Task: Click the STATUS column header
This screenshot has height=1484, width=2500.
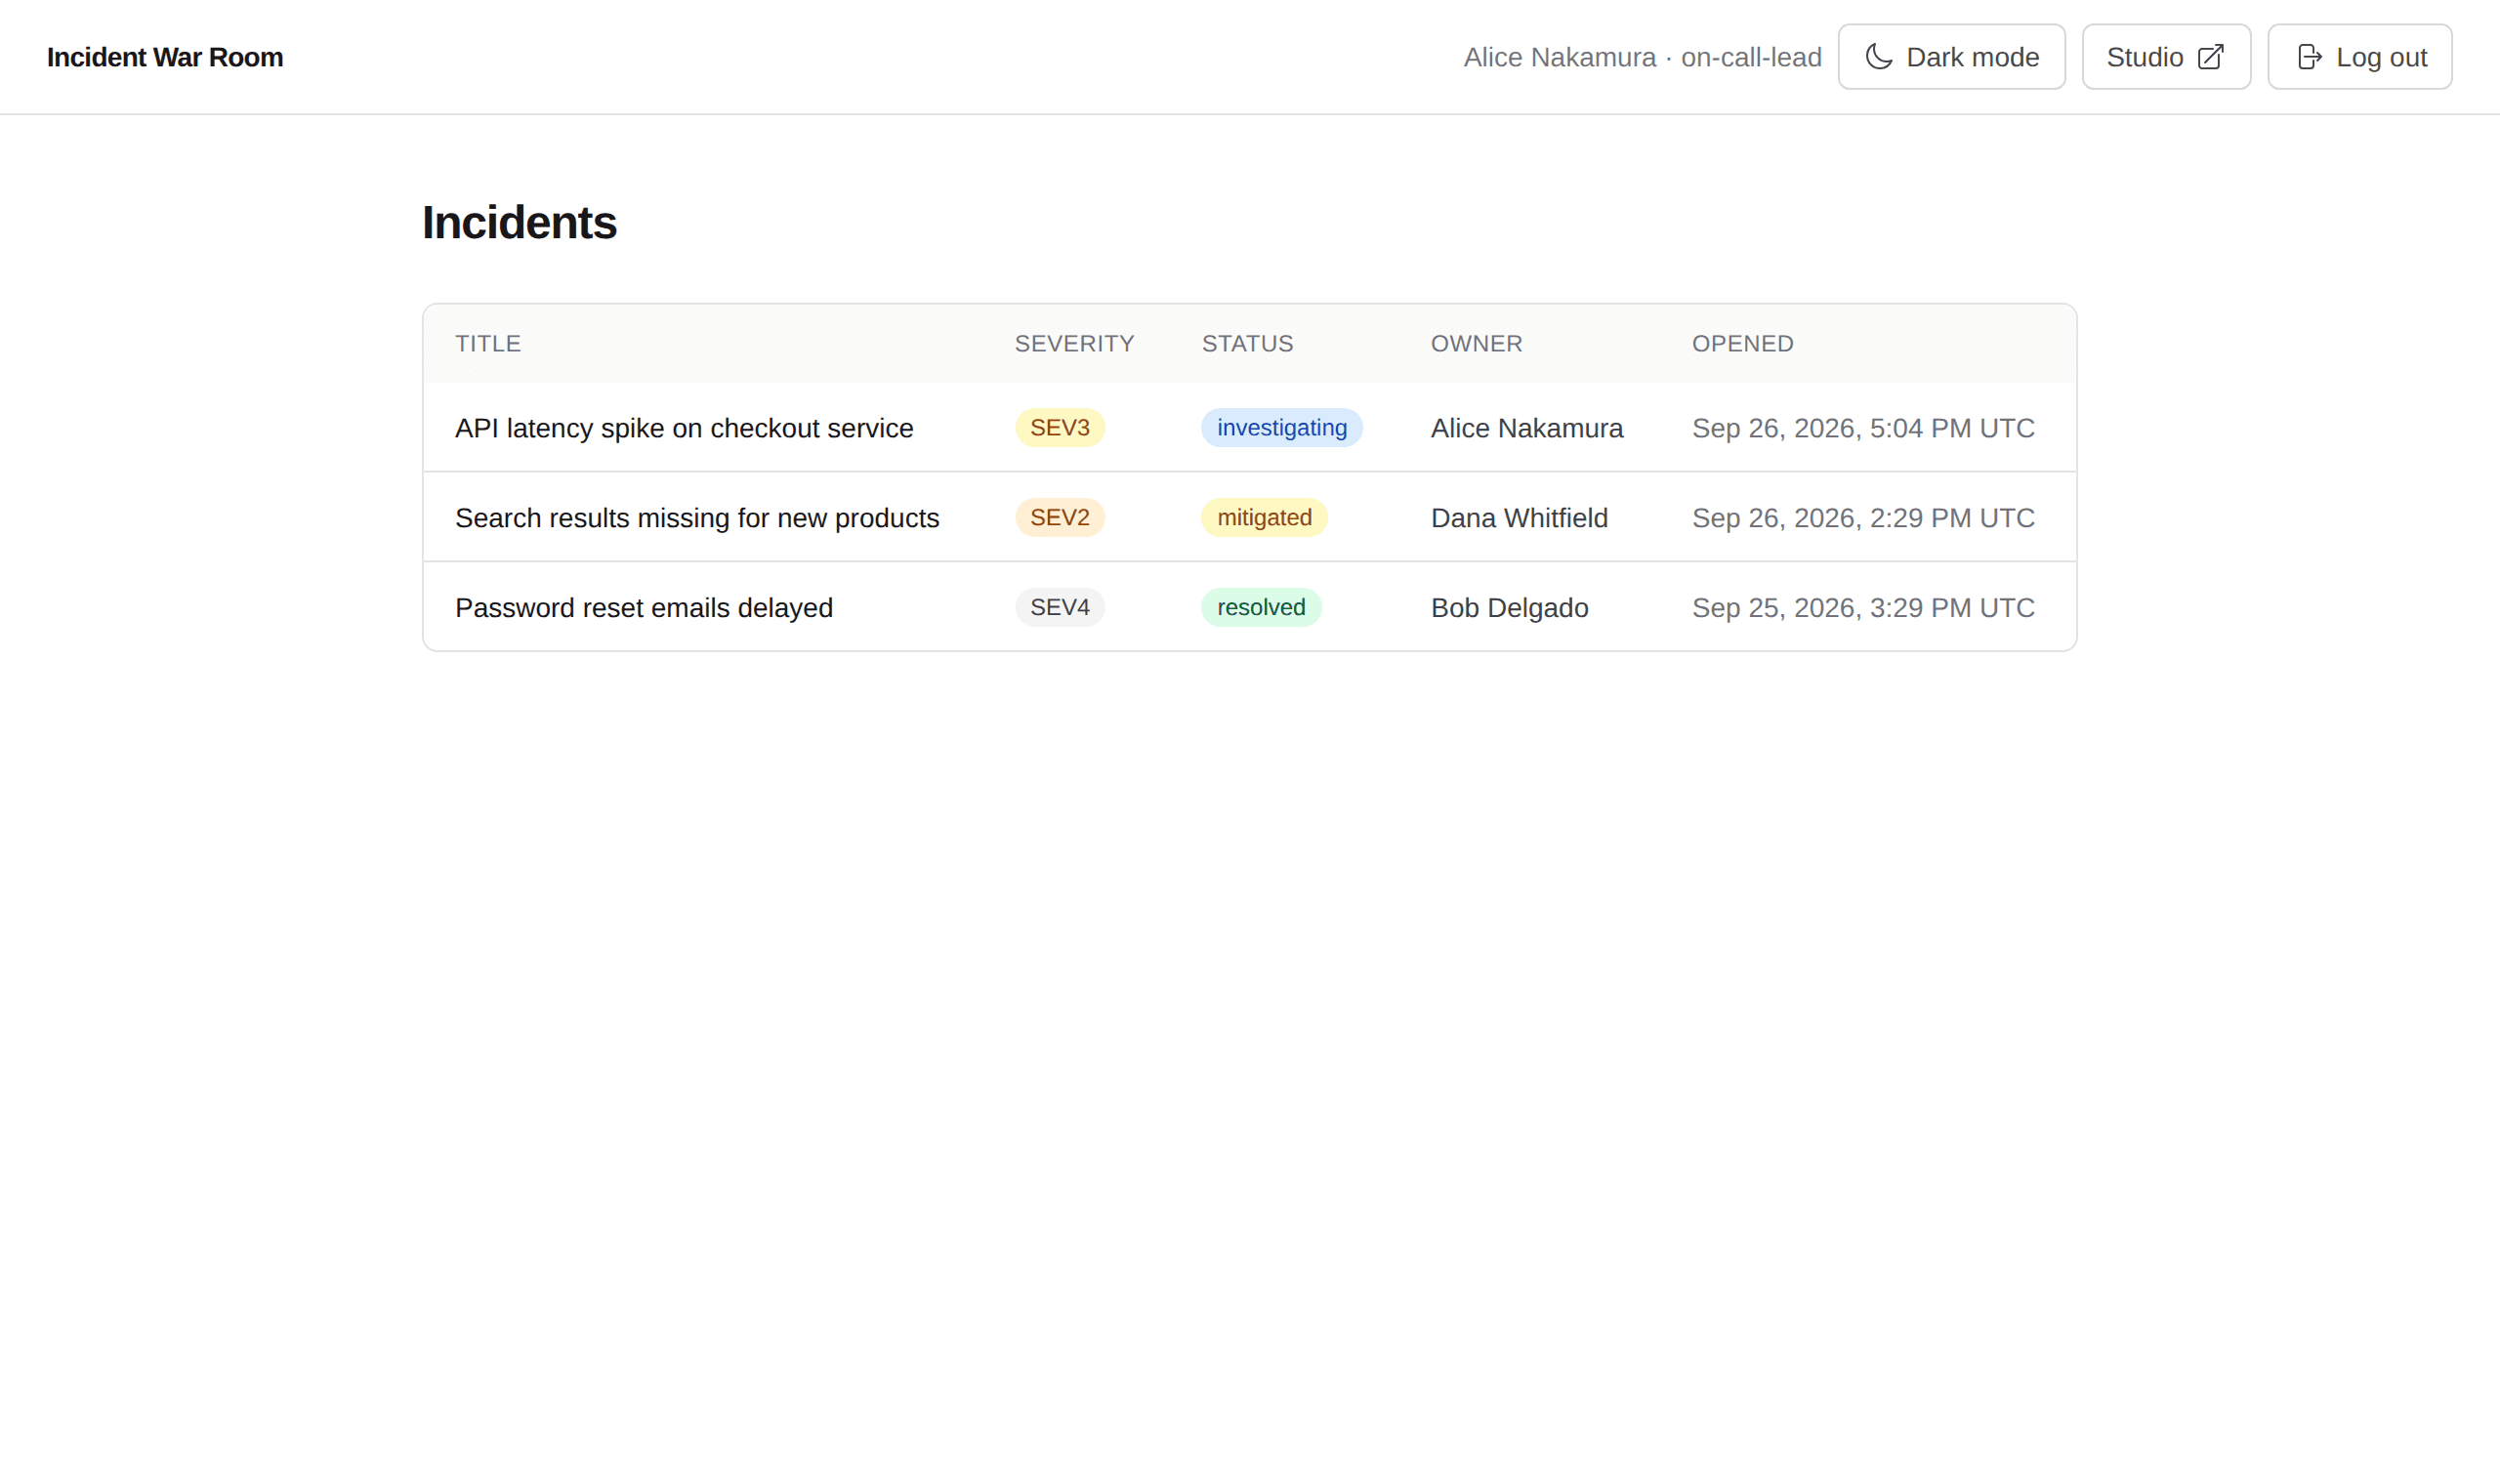Action: click(1247, 344)
